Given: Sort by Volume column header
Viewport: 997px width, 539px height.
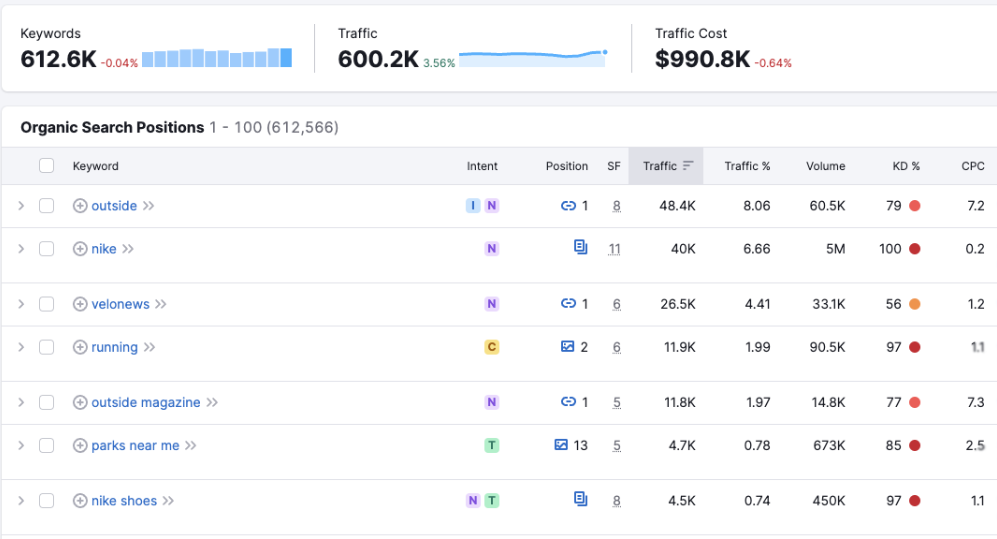Looking at the screenshot, I should point(825,166).
